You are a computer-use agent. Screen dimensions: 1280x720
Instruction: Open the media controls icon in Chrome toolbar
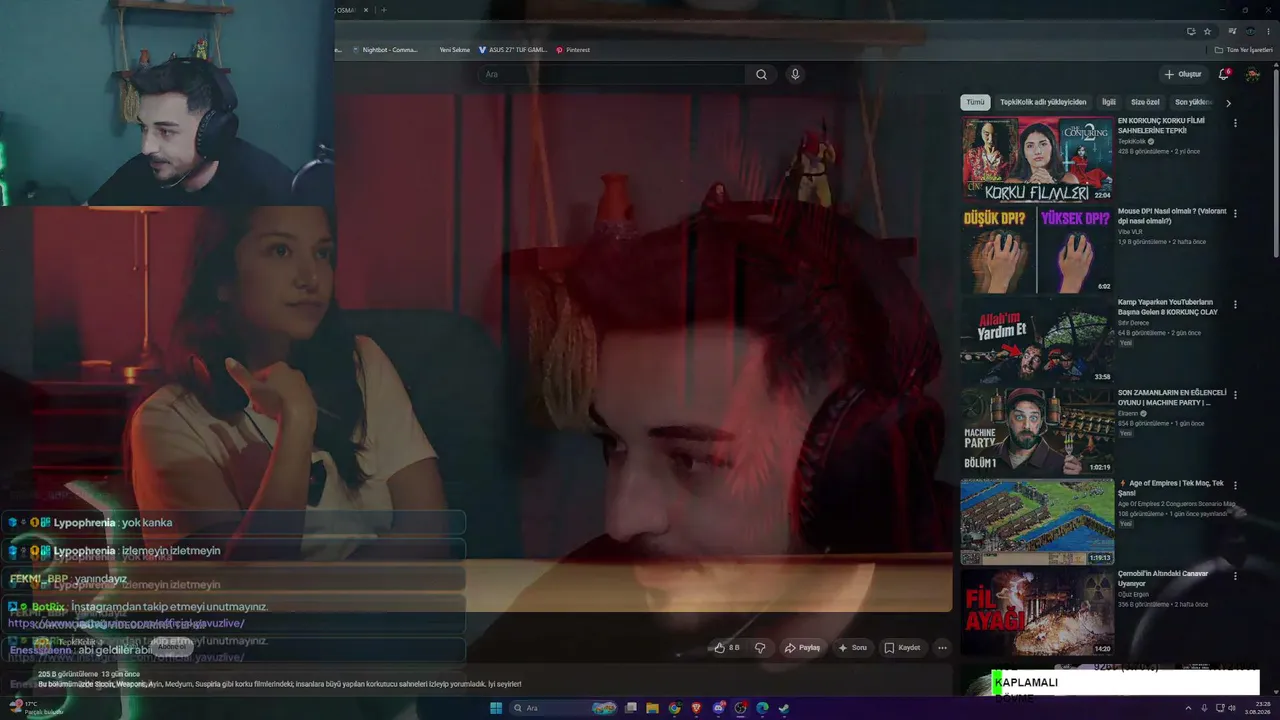coord(1232,31)
